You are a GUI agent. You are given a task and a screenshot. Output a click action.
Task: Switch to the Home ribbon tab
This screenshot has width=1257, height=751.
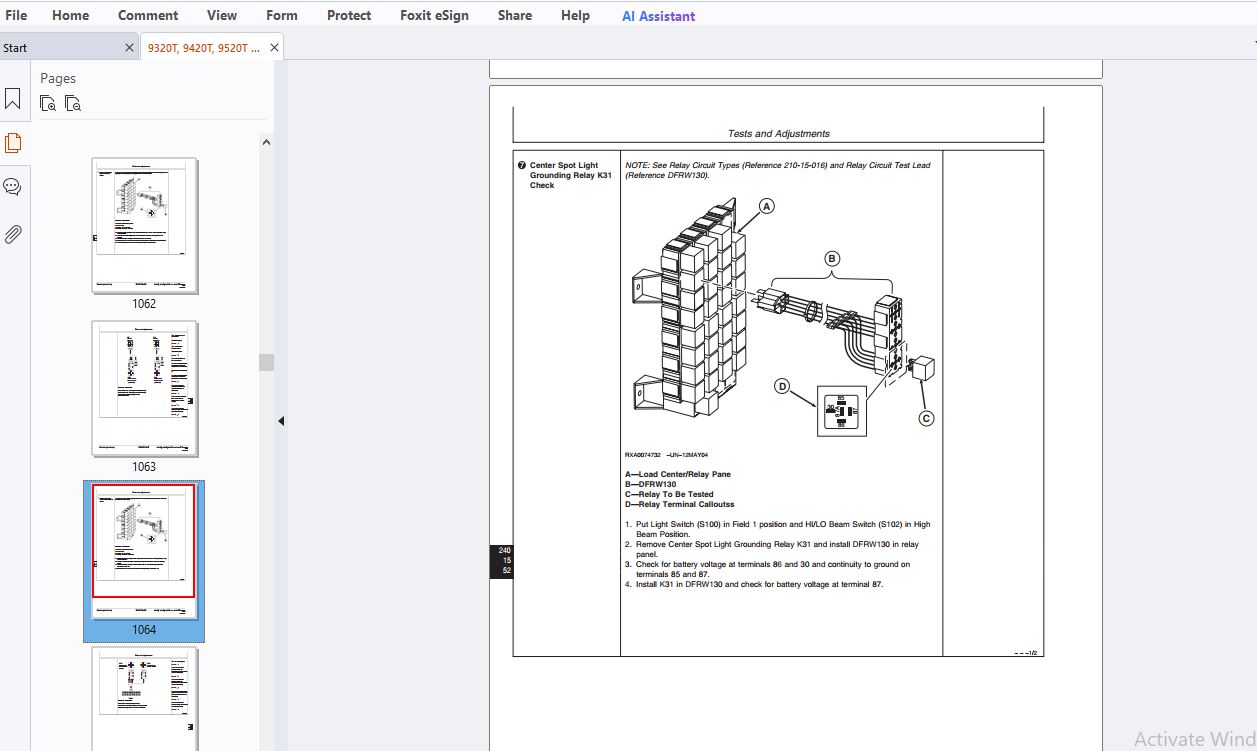tap(70, 15)
